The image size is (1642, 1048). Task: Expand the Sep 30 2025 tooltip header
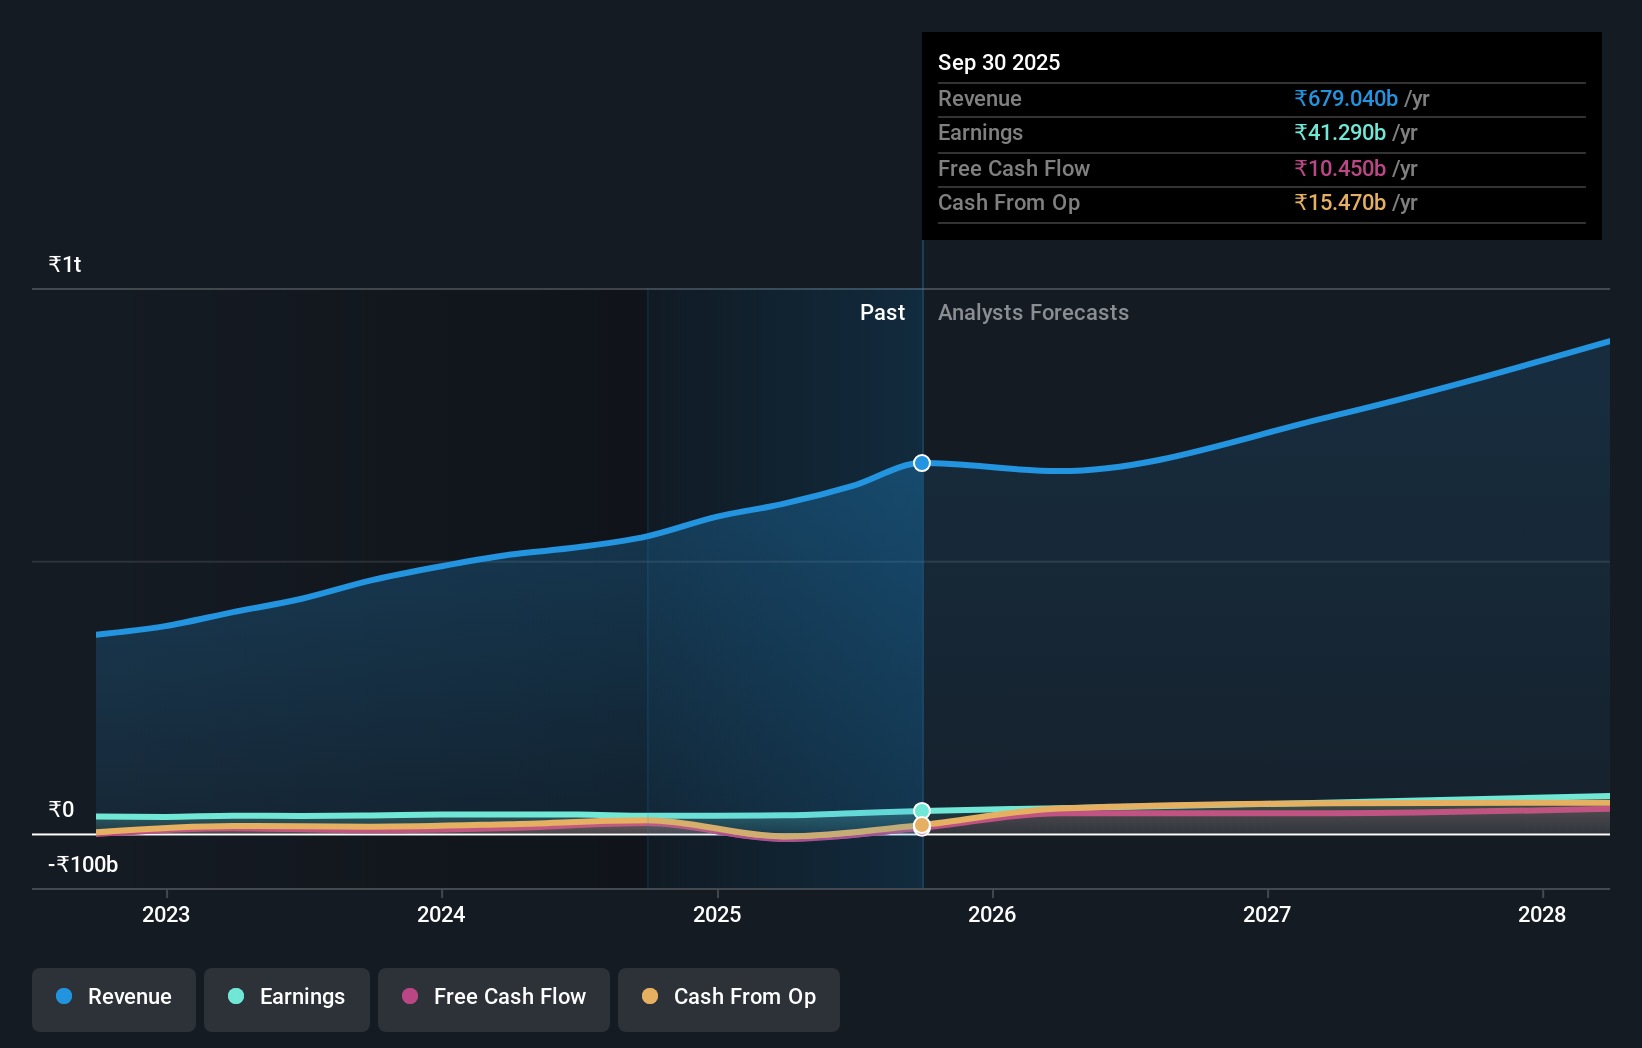(999, 62)
